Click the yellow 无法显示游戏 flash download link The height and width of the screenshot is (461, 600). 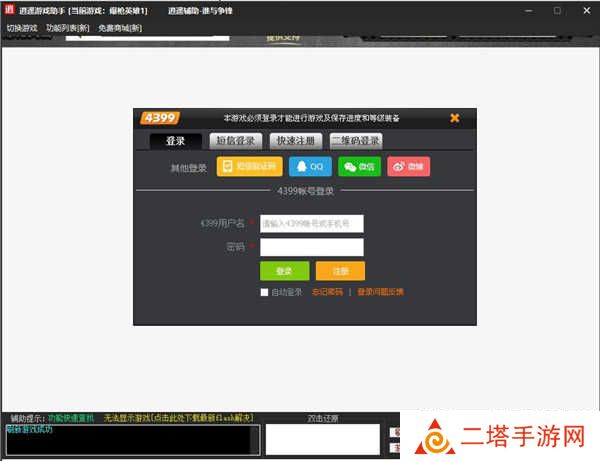coord(179,418)
